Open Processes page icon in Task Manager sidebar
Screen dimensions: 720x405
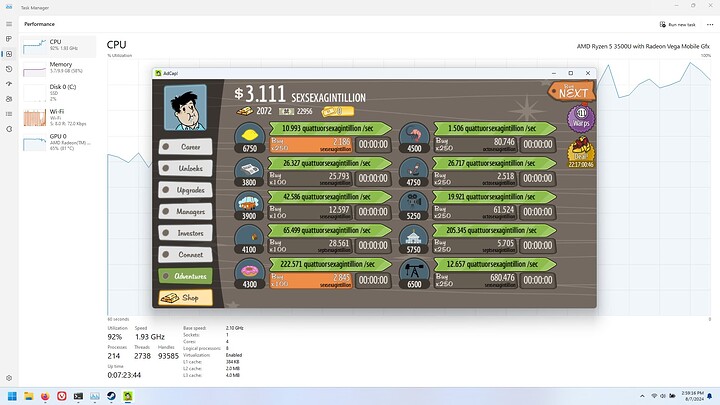coord(9,39)
